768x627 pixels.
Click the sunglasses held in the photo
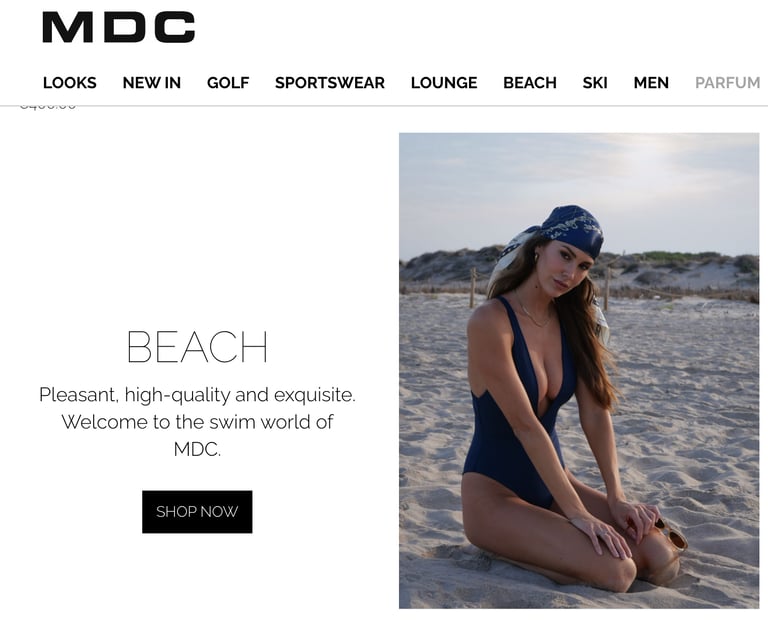click(672, 534)
